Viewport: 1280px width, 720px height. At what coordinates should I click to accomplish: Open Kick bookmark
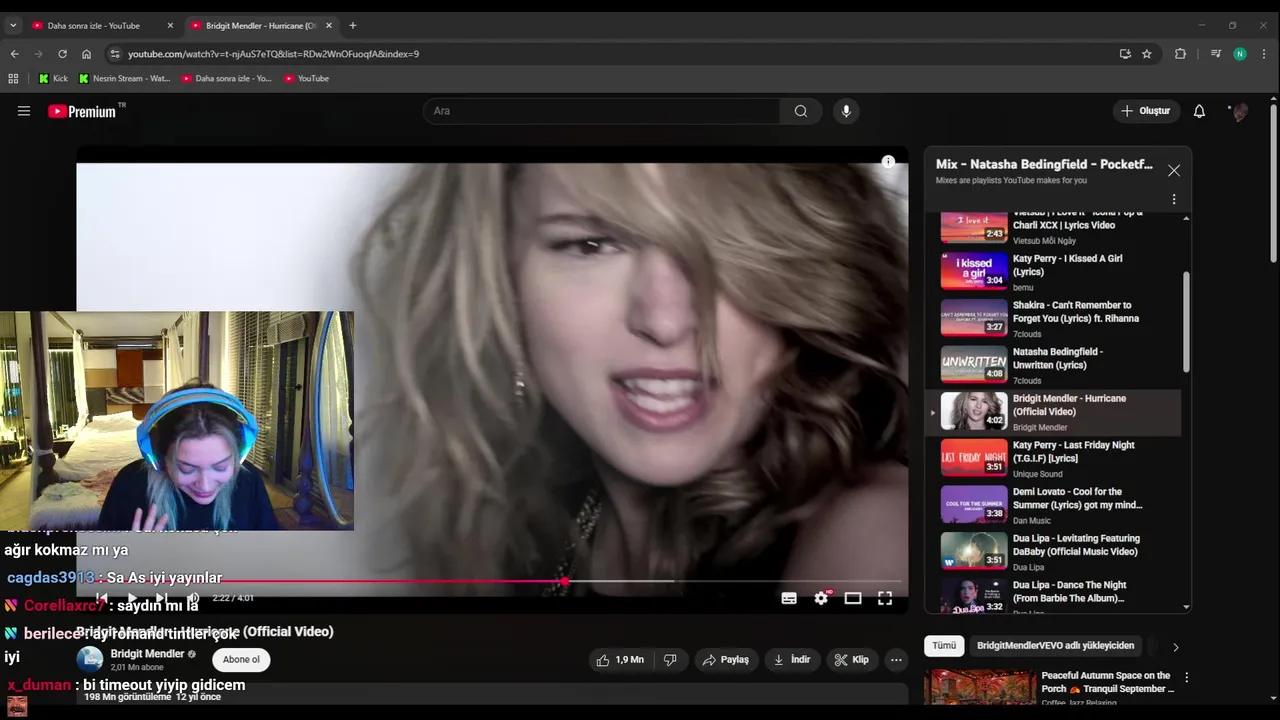click(x=53, y=78)
